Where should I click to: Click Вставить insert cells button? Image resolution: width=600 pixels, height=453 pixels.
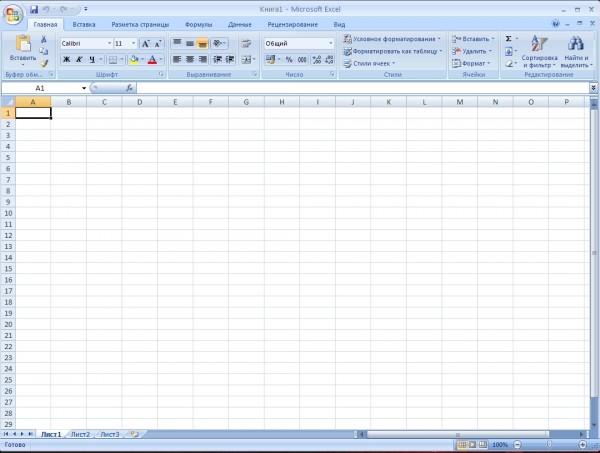473,39
